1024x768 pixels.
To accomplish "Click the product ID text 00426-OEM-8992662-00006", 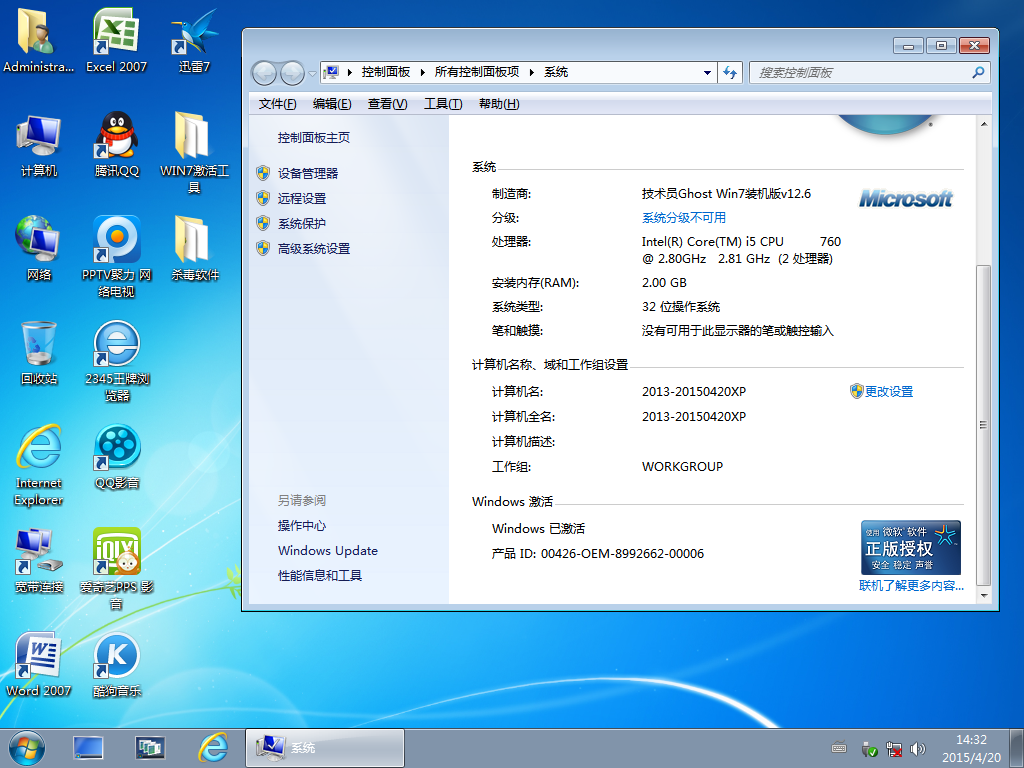I will 622,554.
